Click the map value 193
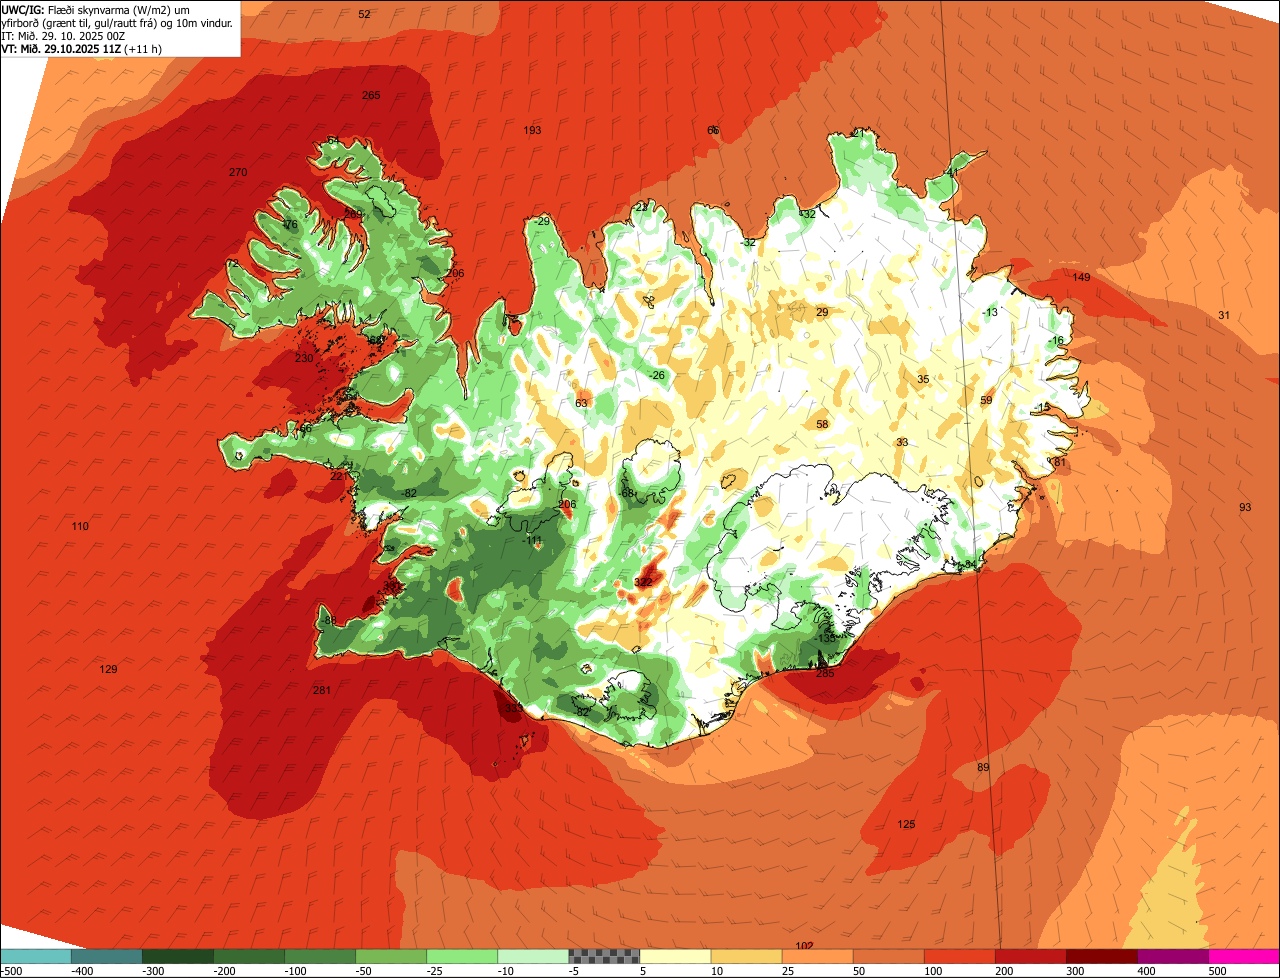This screenshot has width=1280, height=978. click(532, 130)
